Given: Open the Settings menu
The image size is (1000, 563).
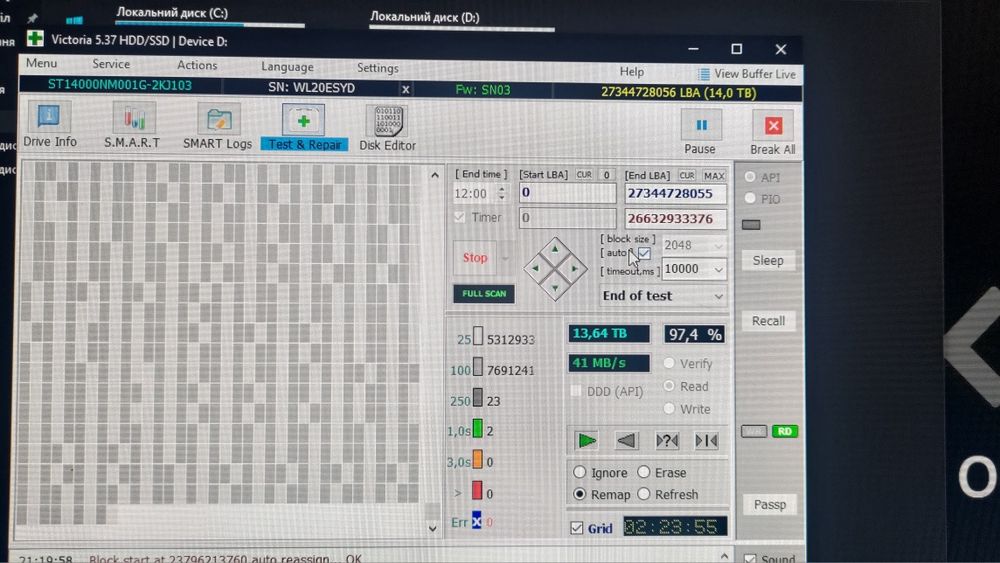Looking at the screenshot, I should (x=378, y=68).
